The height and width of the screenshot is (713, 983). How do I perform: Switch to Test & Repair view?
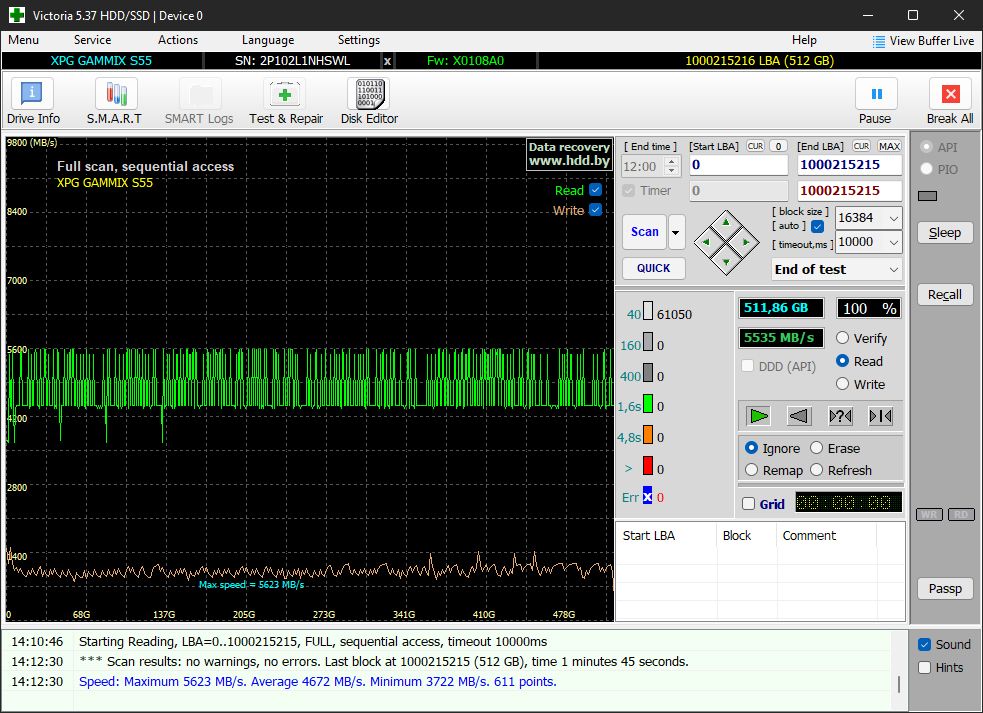285,102
